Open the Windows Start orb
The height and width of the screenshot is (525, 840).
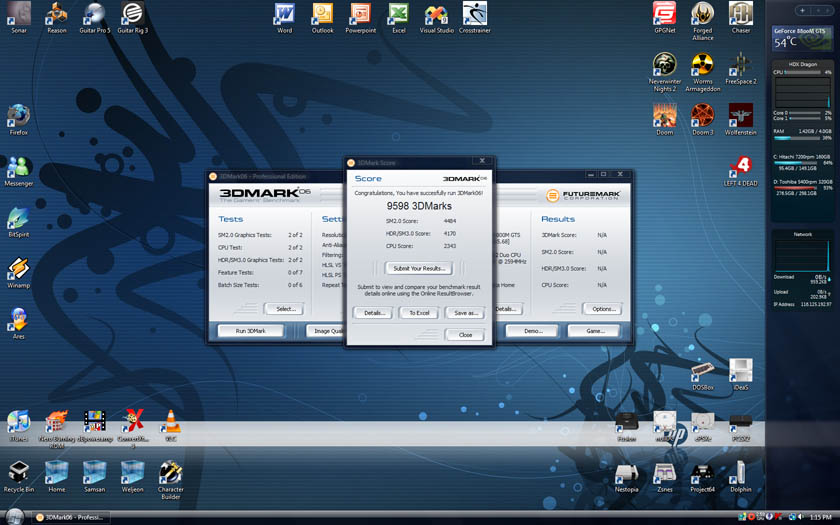[14, 516]
